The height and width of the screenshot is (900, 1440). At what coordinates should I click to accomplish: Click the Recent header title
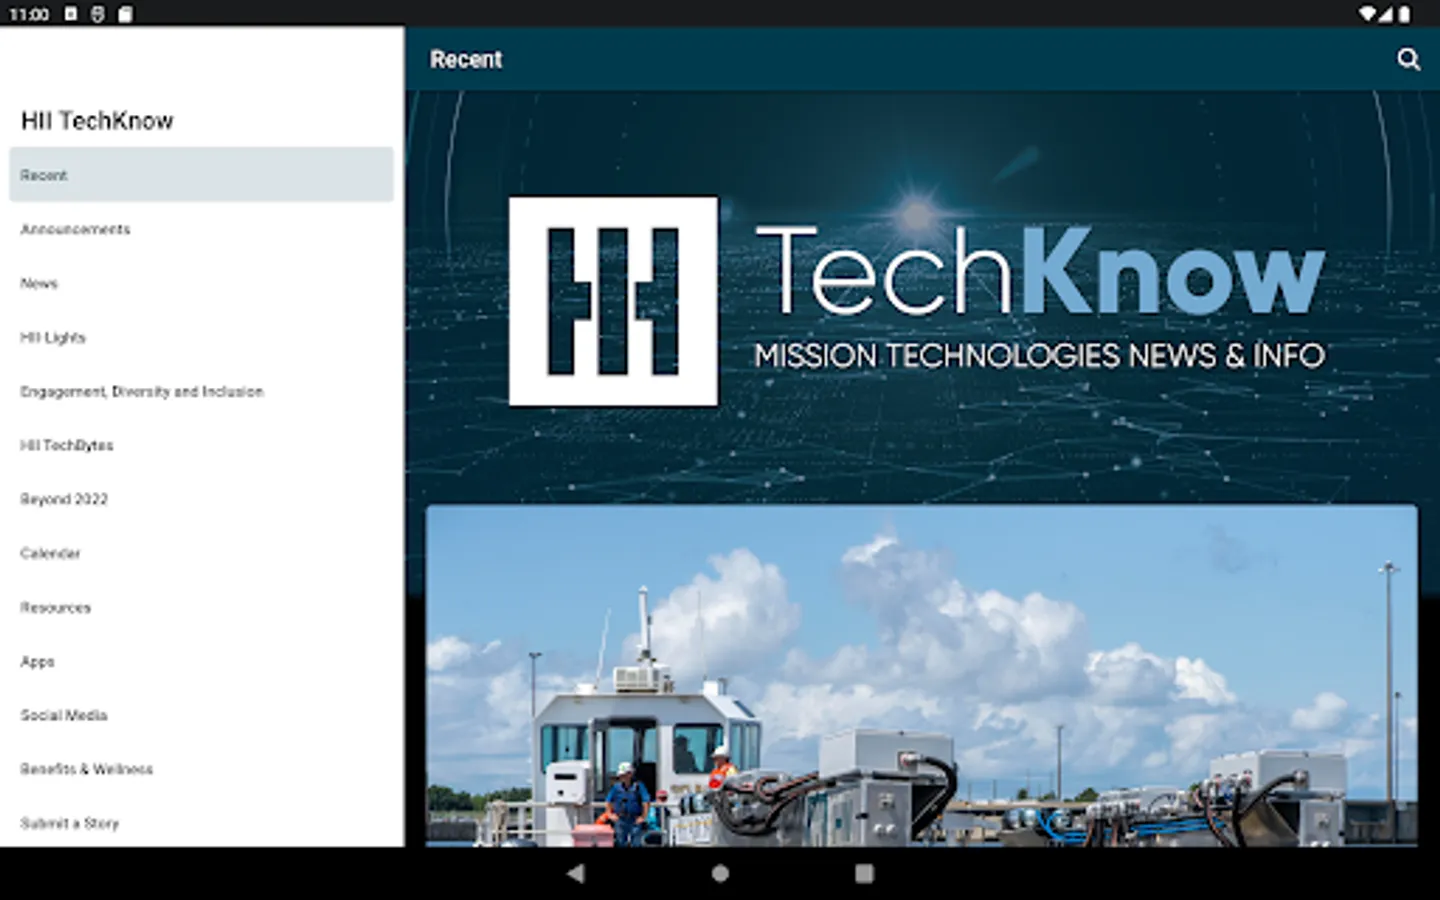466,60
